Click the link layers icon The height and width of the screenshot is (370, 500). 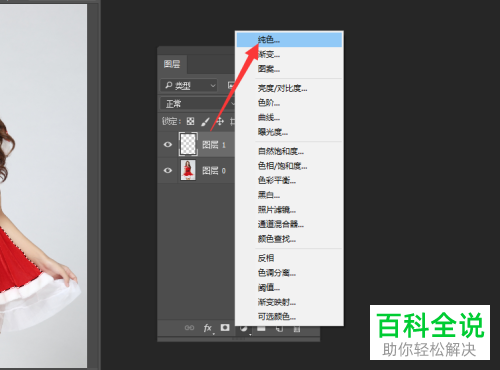tap(189, 328)
